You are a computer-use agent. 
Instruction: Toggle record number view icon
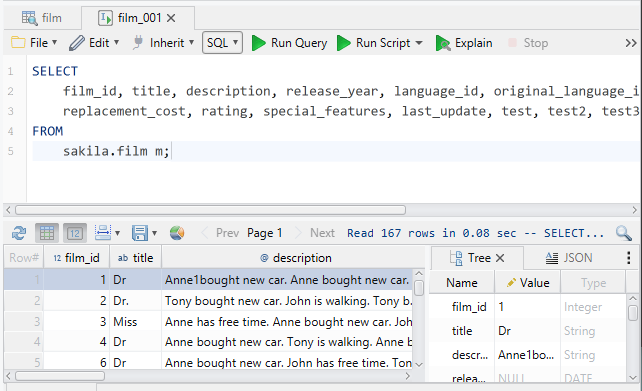75,233
